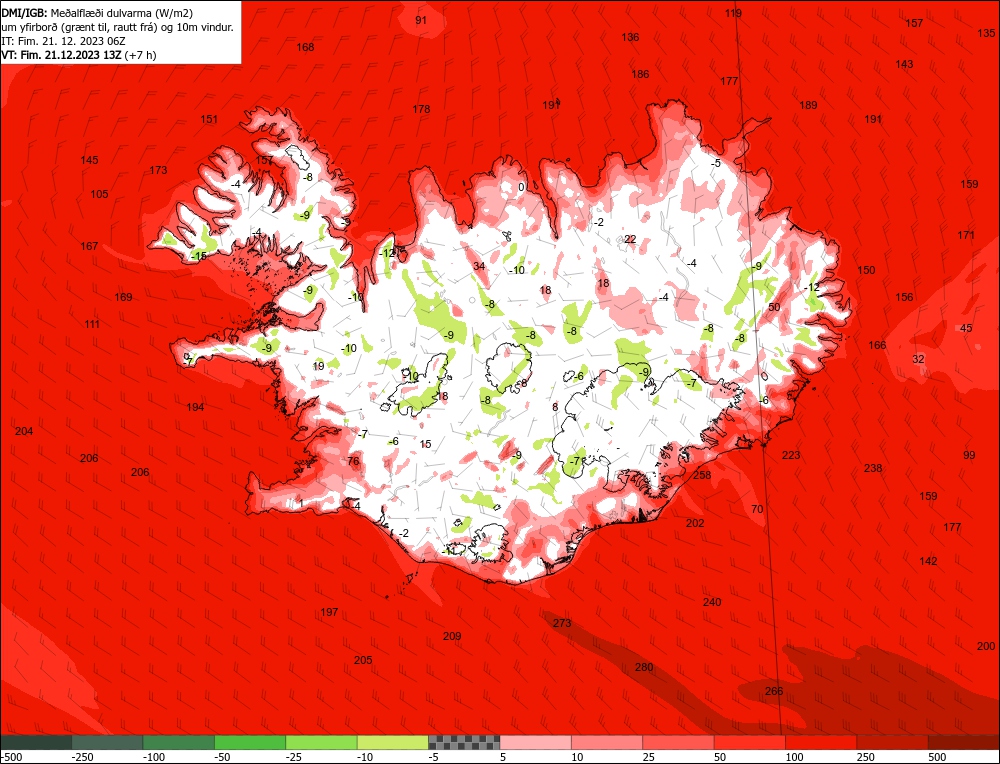Screen dimensions: 1000x764
Task: Click the sea value 238
Action: [x=873, y=468]
